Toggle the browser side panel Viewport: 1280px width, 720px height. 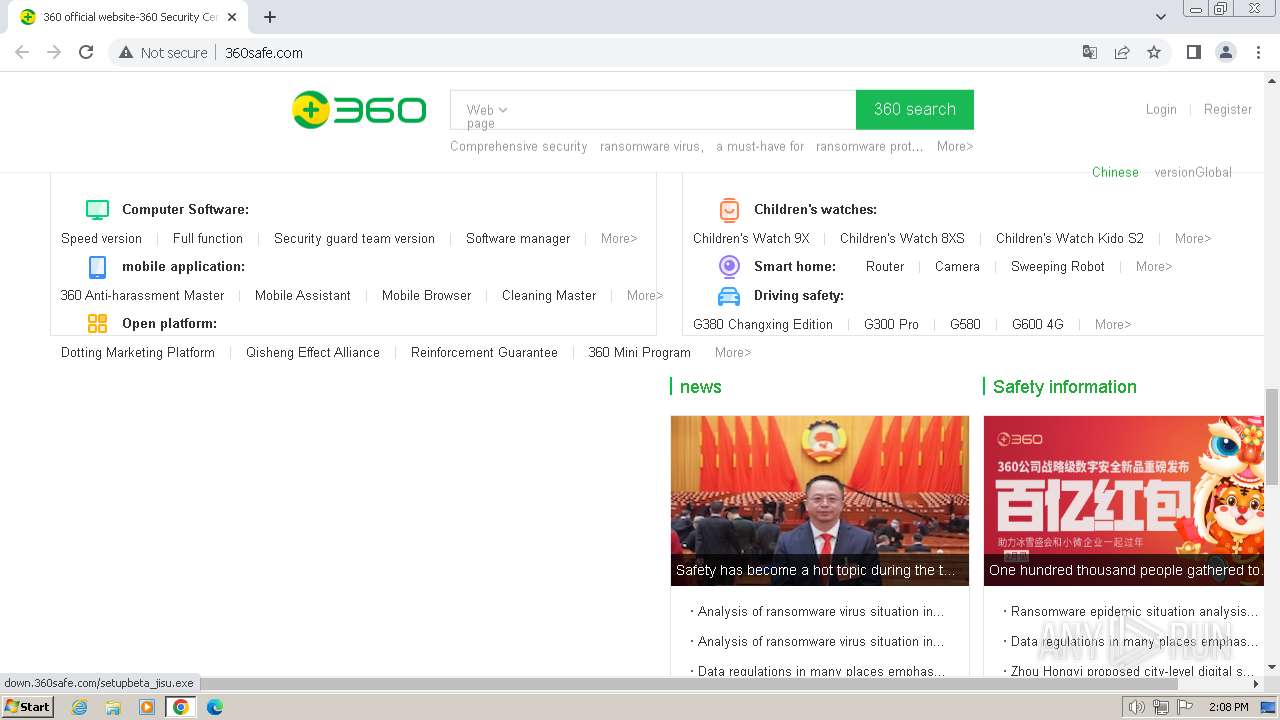1193,52
